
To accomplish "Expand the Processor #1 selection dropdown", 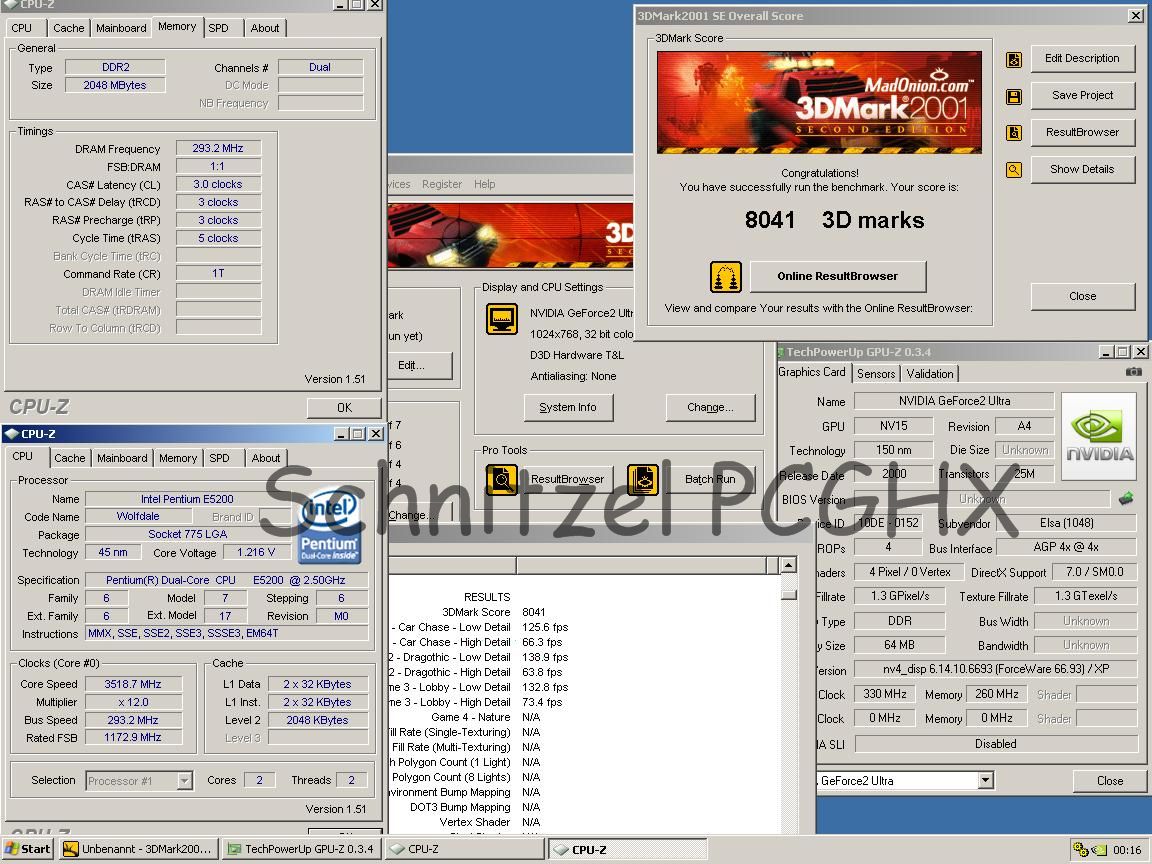I will pyautogui.click(x=184, y=780).
